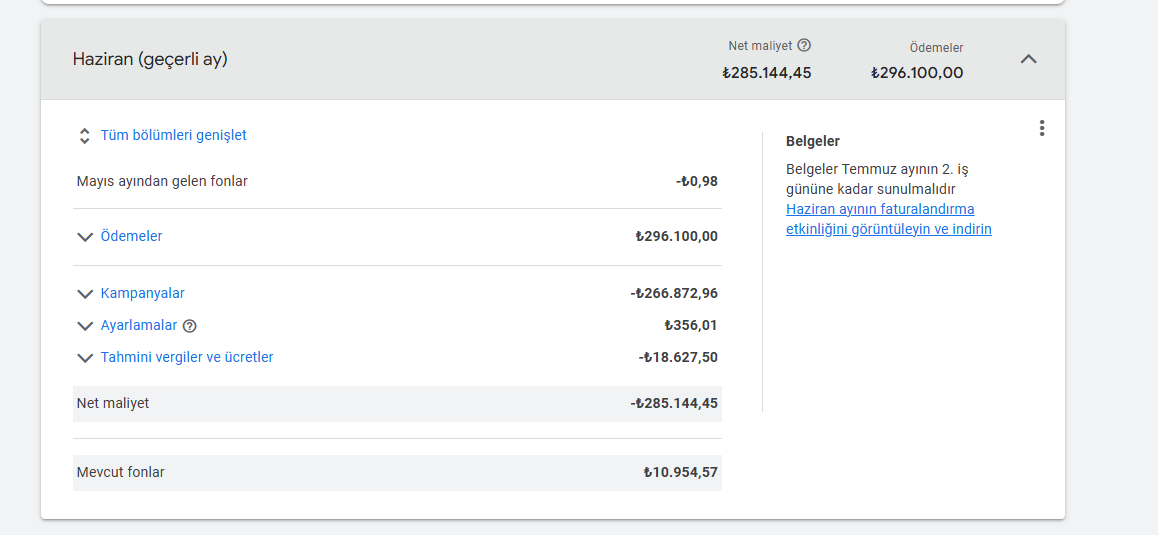Click the Ayarlamalar link text

pos(138,325)
